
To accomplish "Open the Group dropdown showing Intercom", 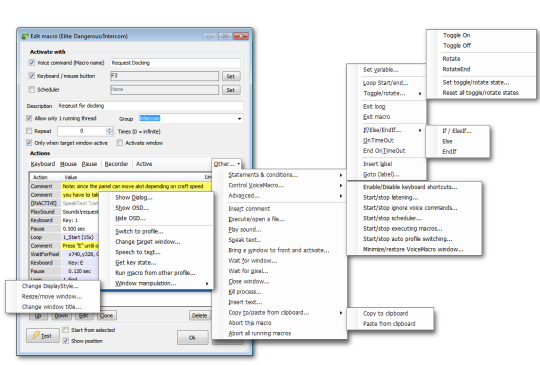I will (191, 118).
